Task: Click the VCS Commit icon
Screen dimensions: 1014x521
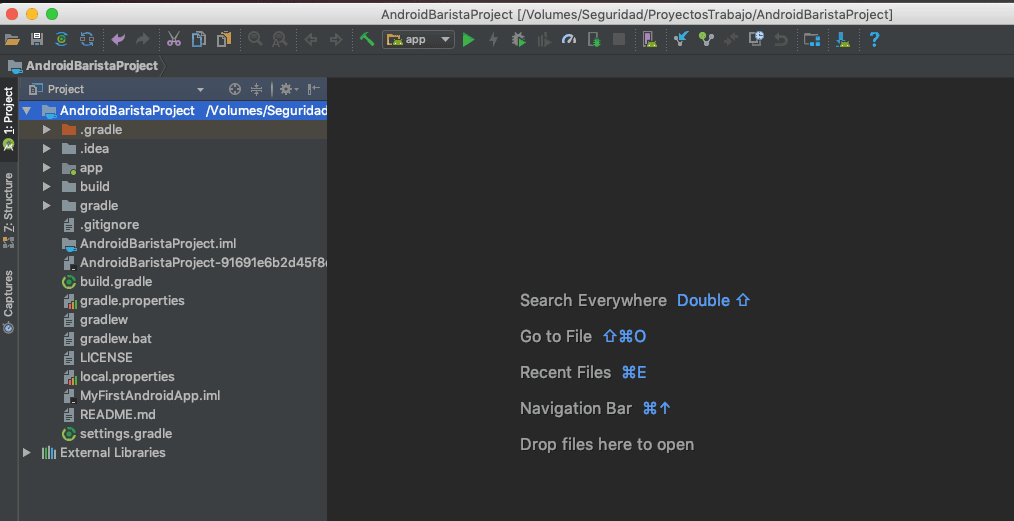Action: 706,39
